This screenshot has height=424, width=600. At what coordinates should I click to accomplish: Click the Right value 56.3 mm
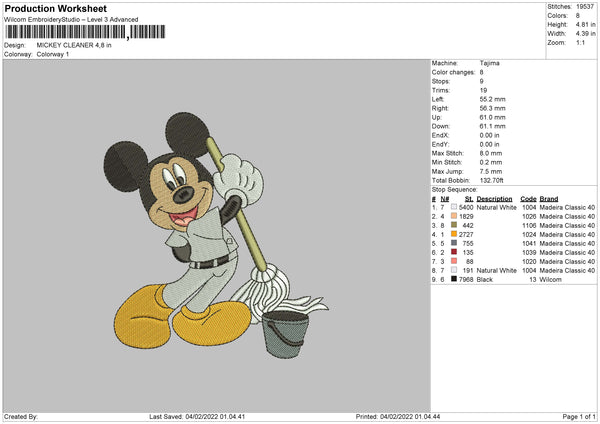(x=492, y=108)
